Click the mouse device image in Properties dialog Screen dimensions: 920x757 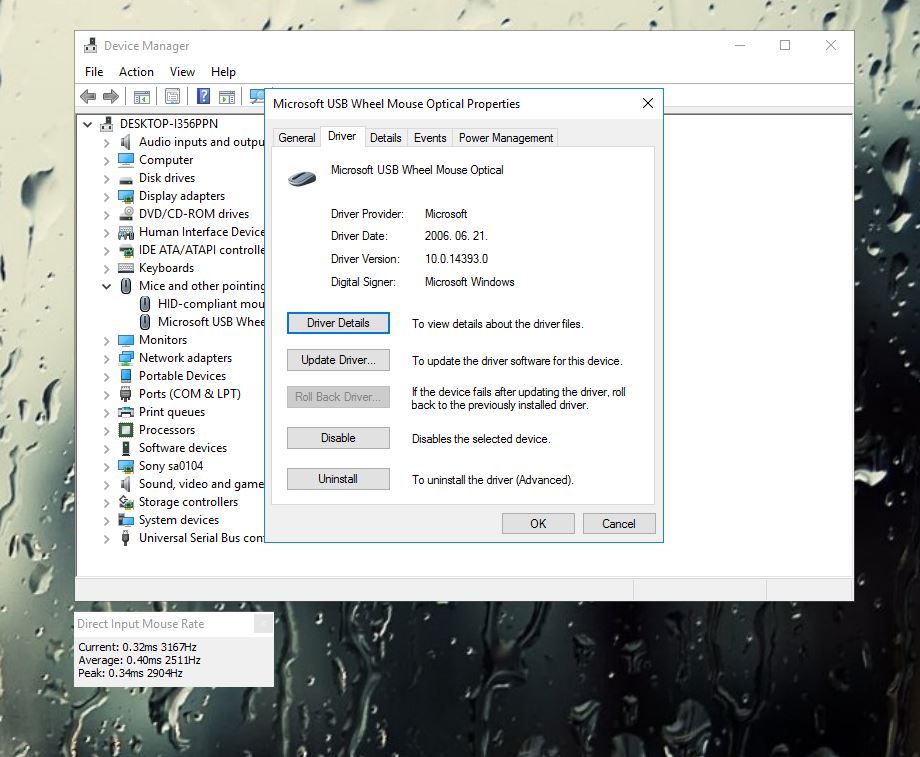pos(302,178)
